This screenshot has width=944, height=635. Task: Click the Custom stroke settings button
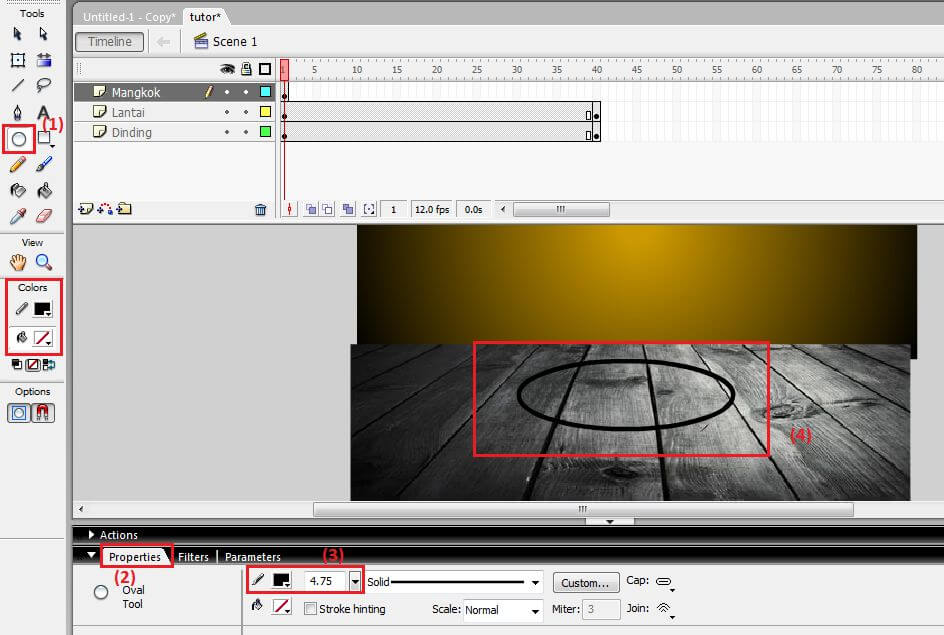(x=586, y=583)
